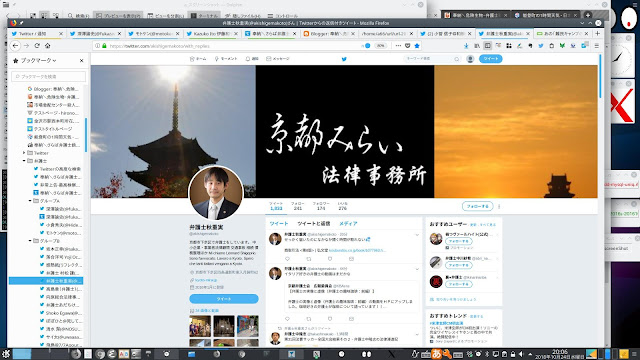Open Twitter account avatar menu
Viewport: 640px width, 360px height.
coord(470,59)
